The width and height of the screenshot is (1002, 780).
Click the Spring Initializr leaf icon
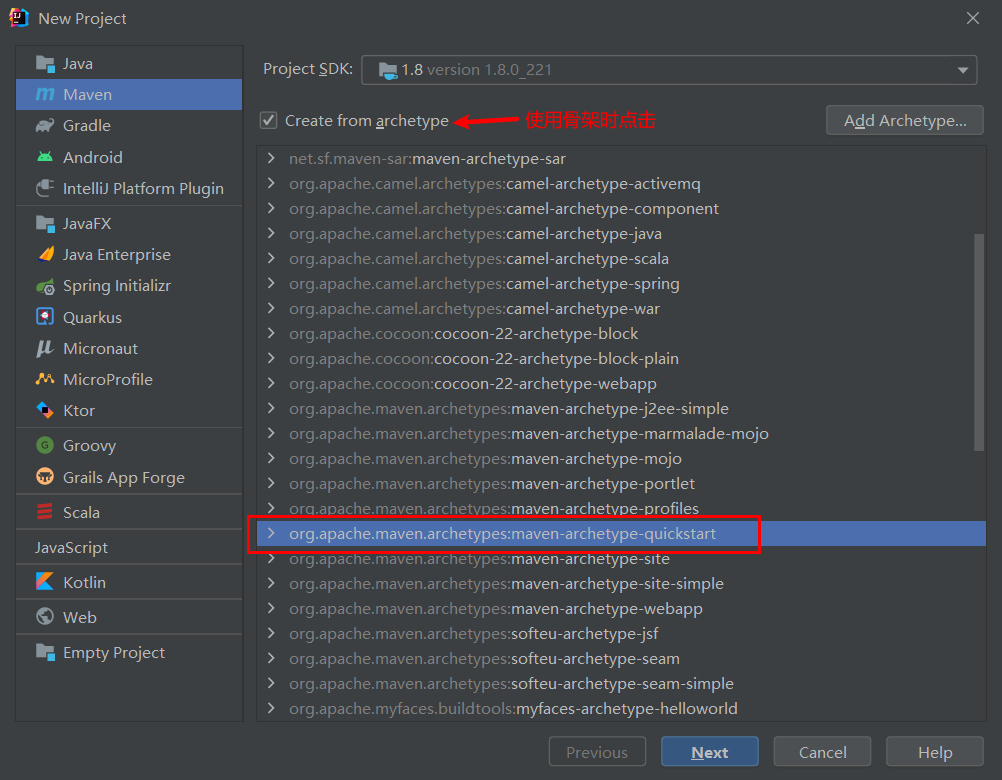pyautogui.click(x=45, y=286)
